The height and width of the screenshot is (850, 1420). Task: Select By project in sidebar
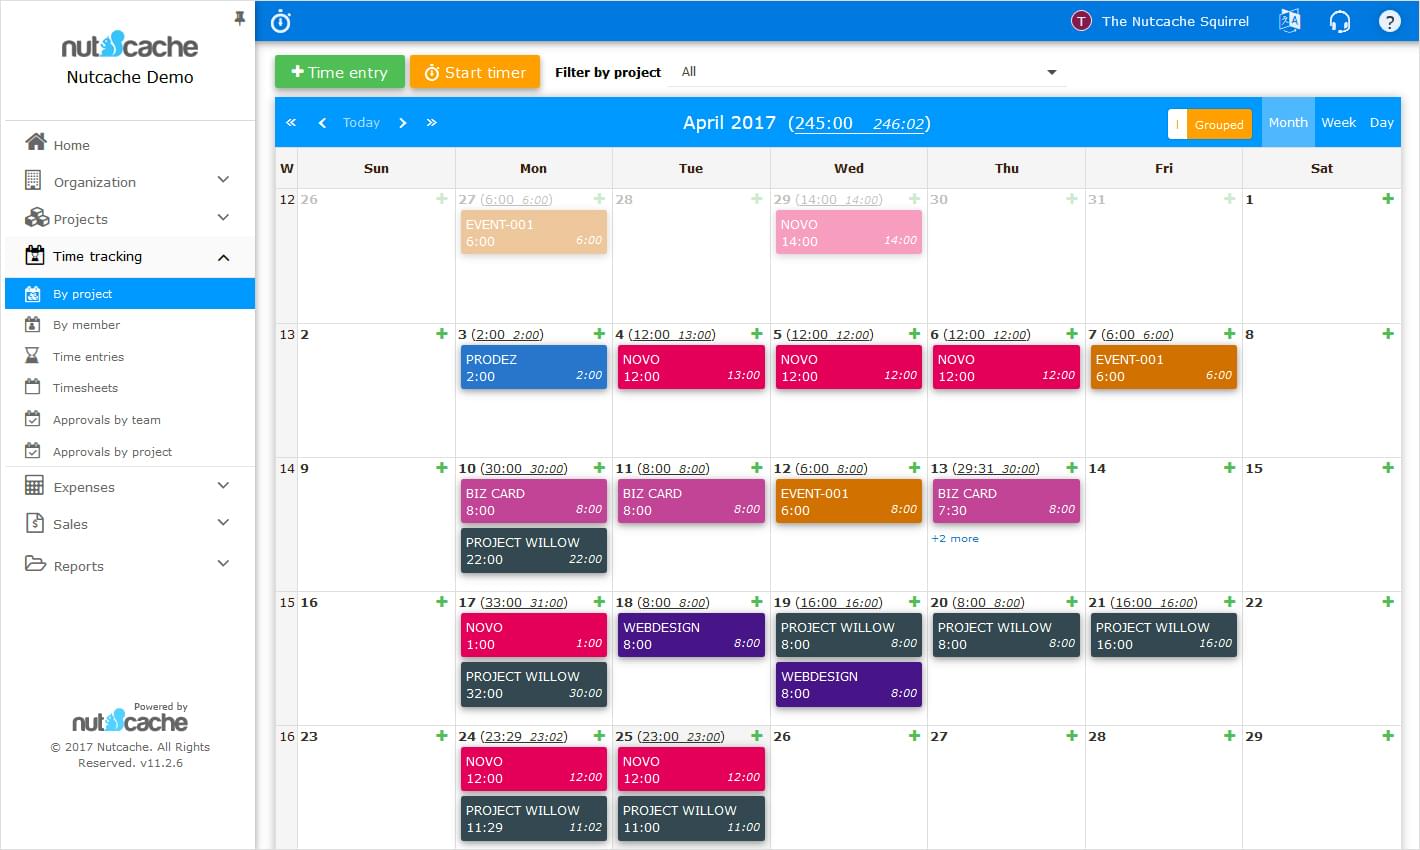[x=130, y=294]
